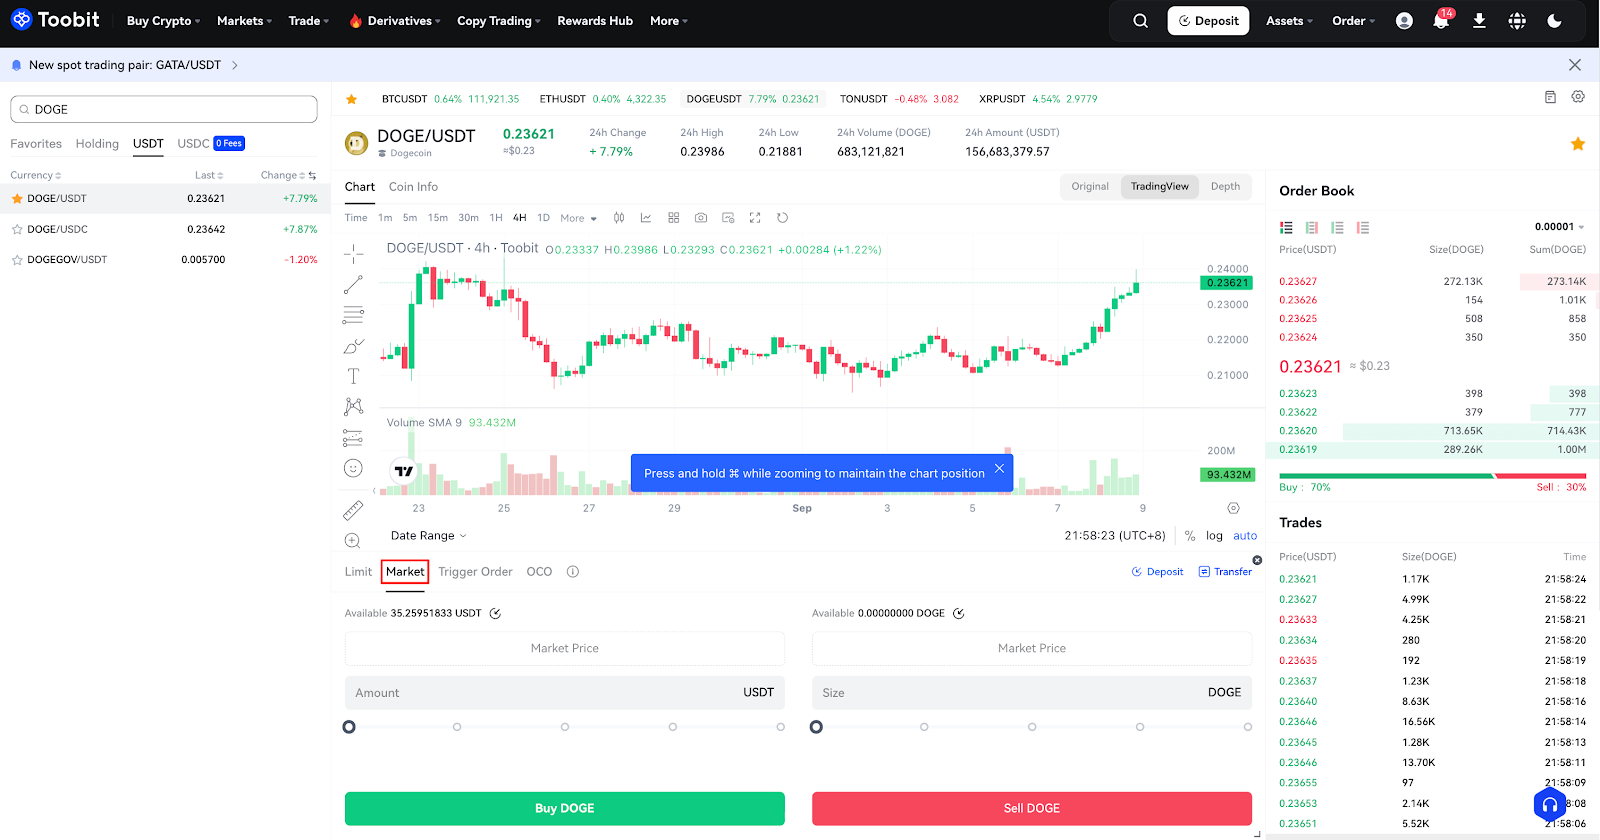Screen dimensions: 1600x840
Task: Open the Favorites tab in pair list
Action: click(x=36, y=144)
